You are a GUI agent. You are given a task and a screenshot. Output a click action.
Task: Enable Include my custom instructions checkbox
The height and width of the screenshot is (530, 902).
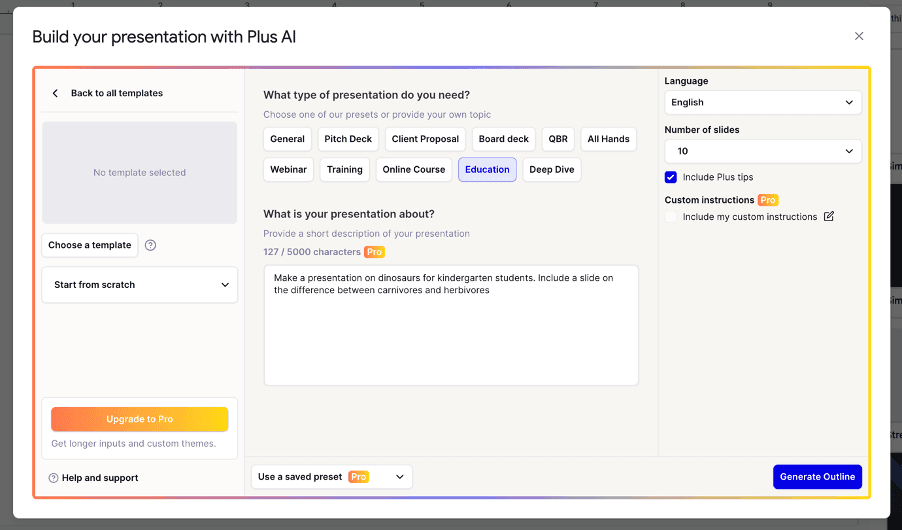point(671,217)
